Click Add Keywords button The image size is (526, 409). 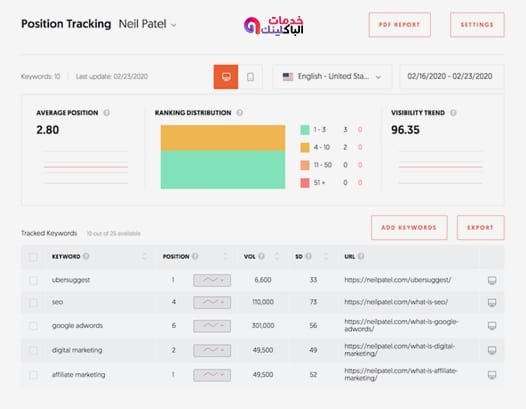pyautogui.click(x=409, y=227)
